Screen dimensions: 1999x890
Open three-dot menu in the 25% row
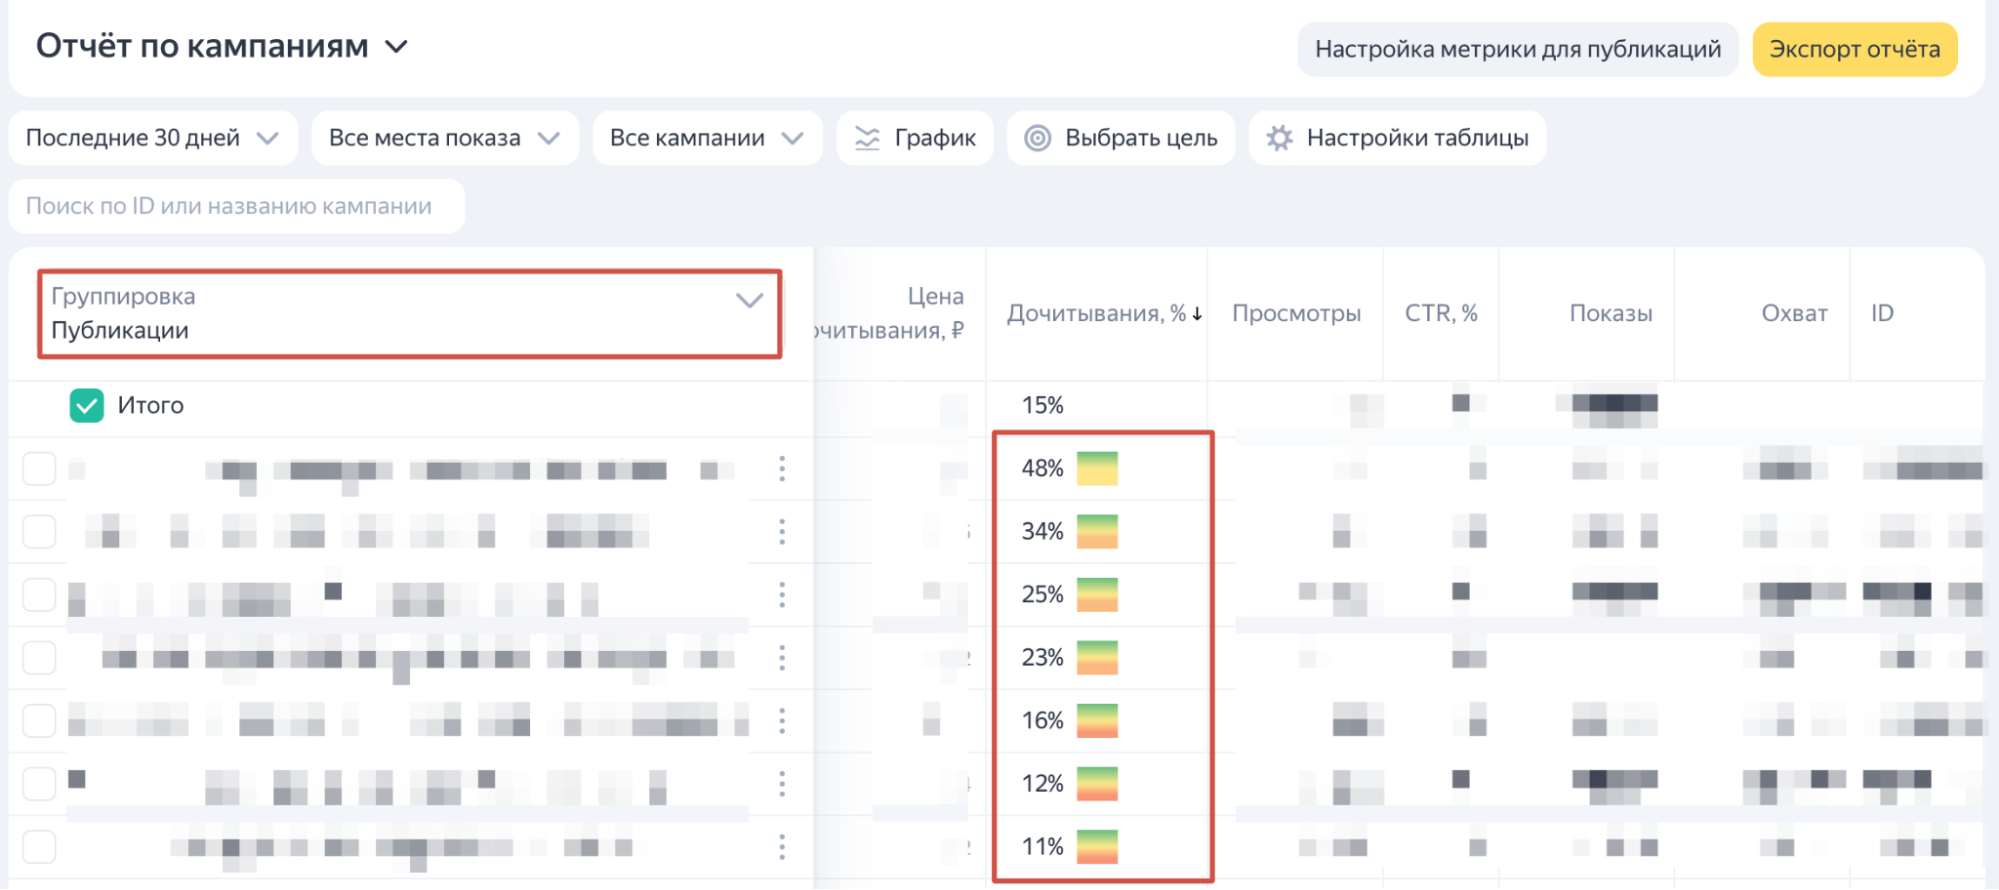pos(782,594)
